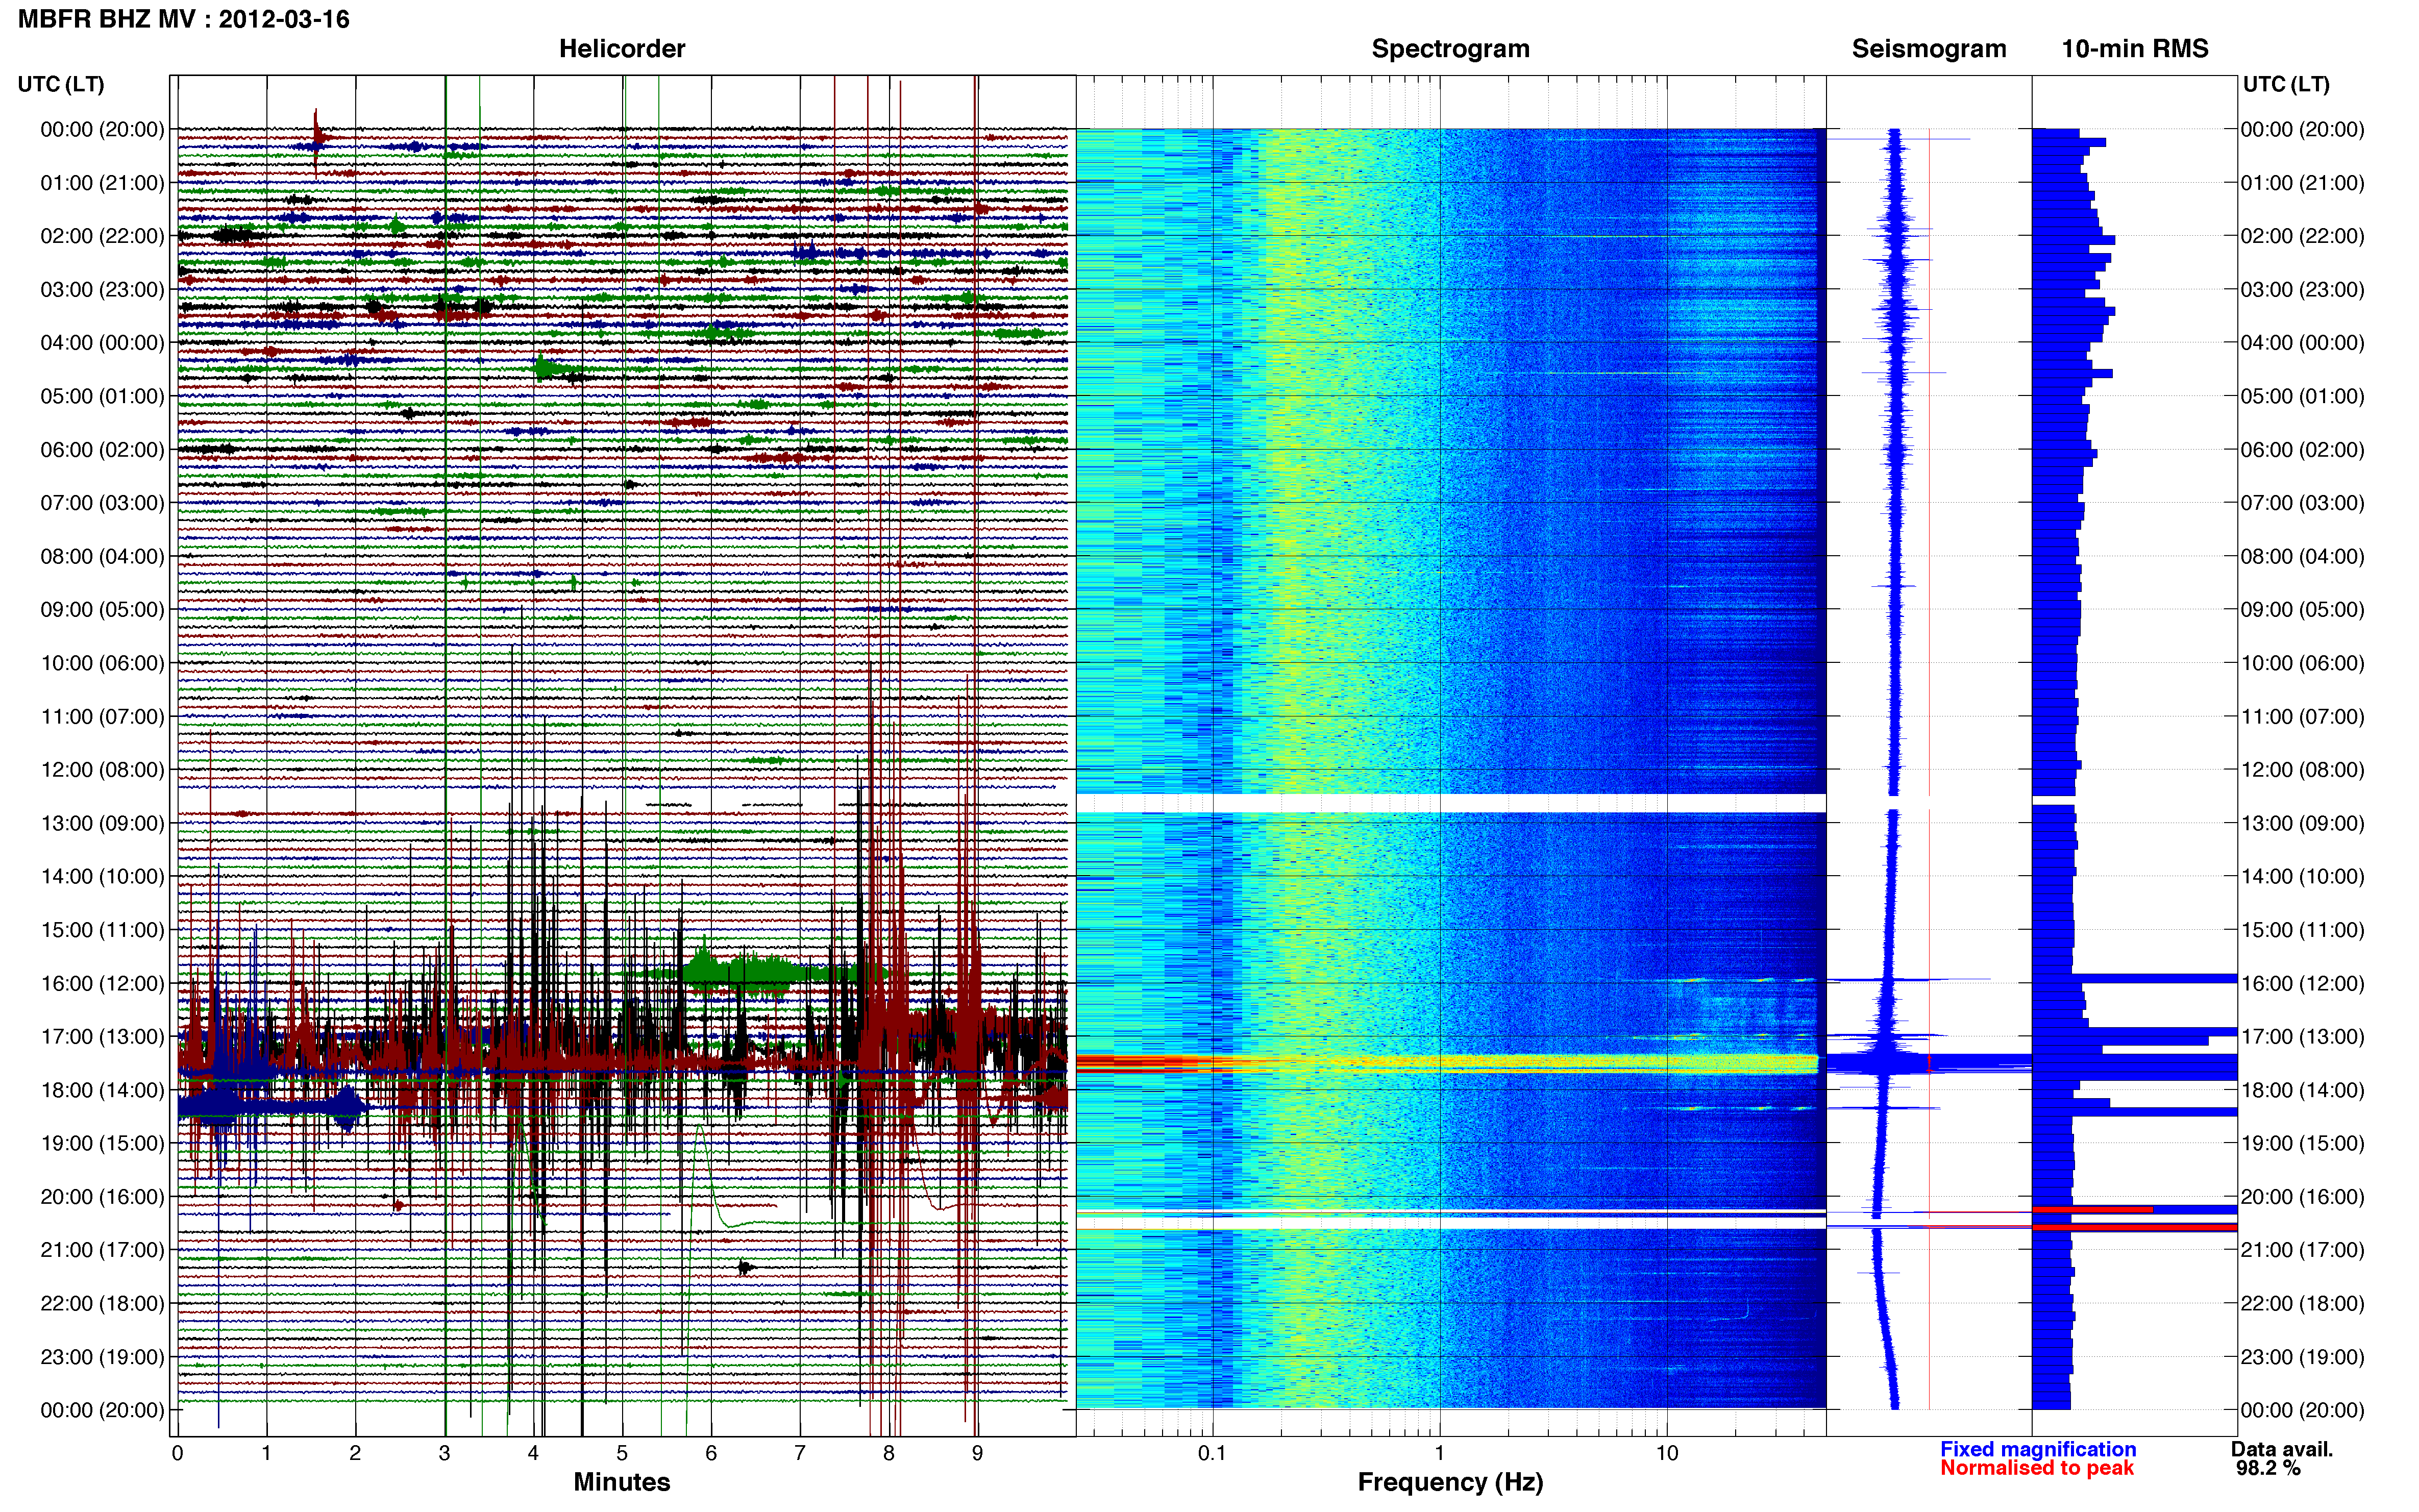Select '03:00 (23:00)' on the Helicorder time axis
This screenshot has width=2419, height=1512.
(x=102, y=290)
